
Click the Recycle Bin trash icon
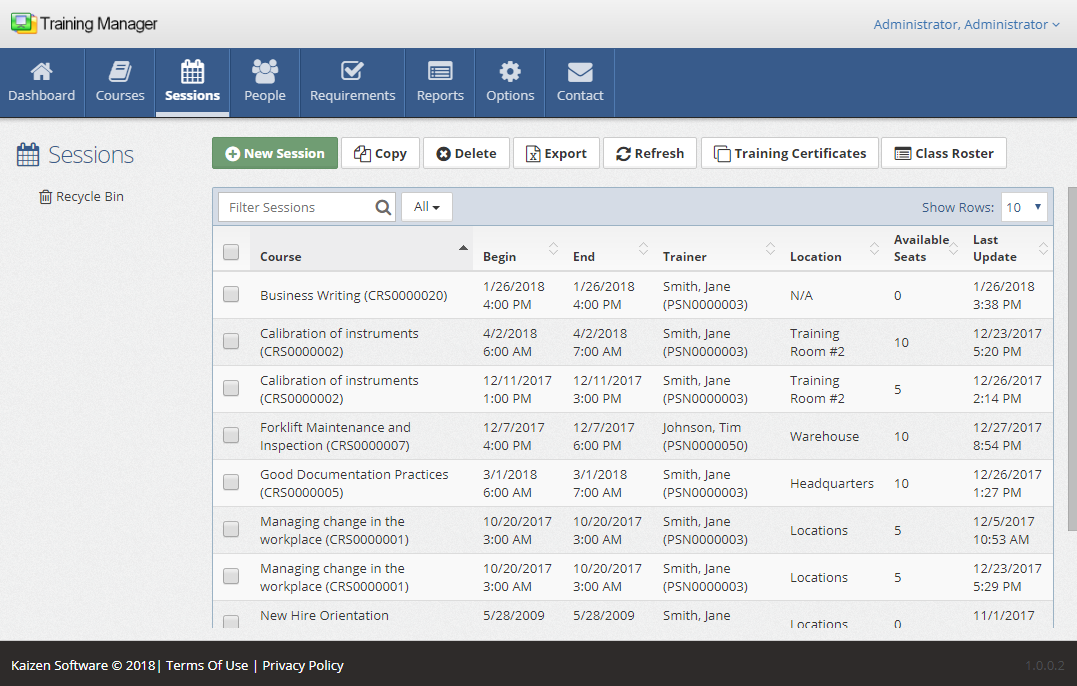[x=45, y=197]
